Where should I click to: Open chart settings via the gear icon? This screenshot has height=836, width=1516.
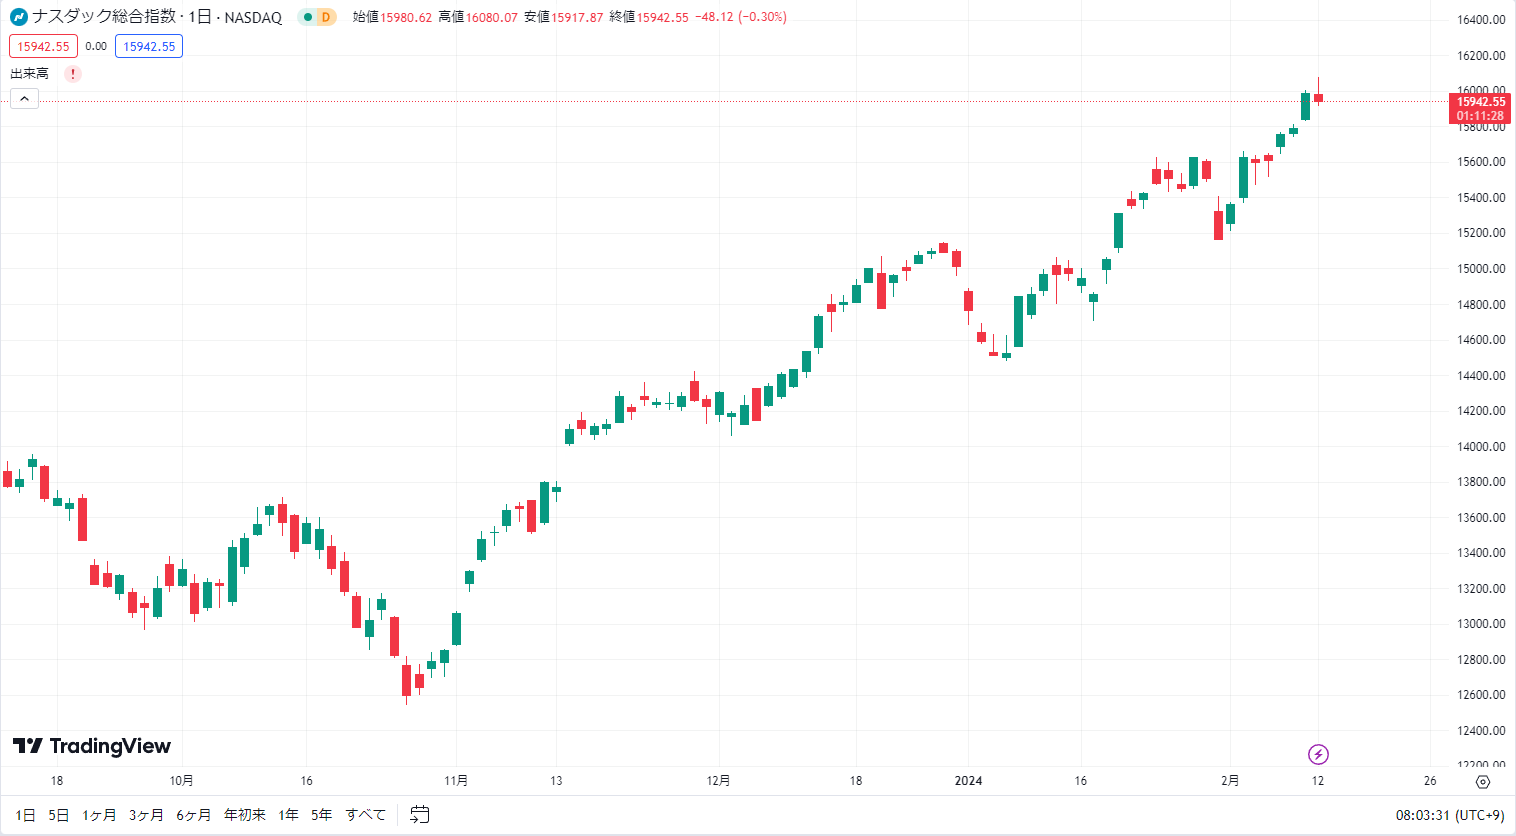pyautogui.click(x=1483, y=781)
